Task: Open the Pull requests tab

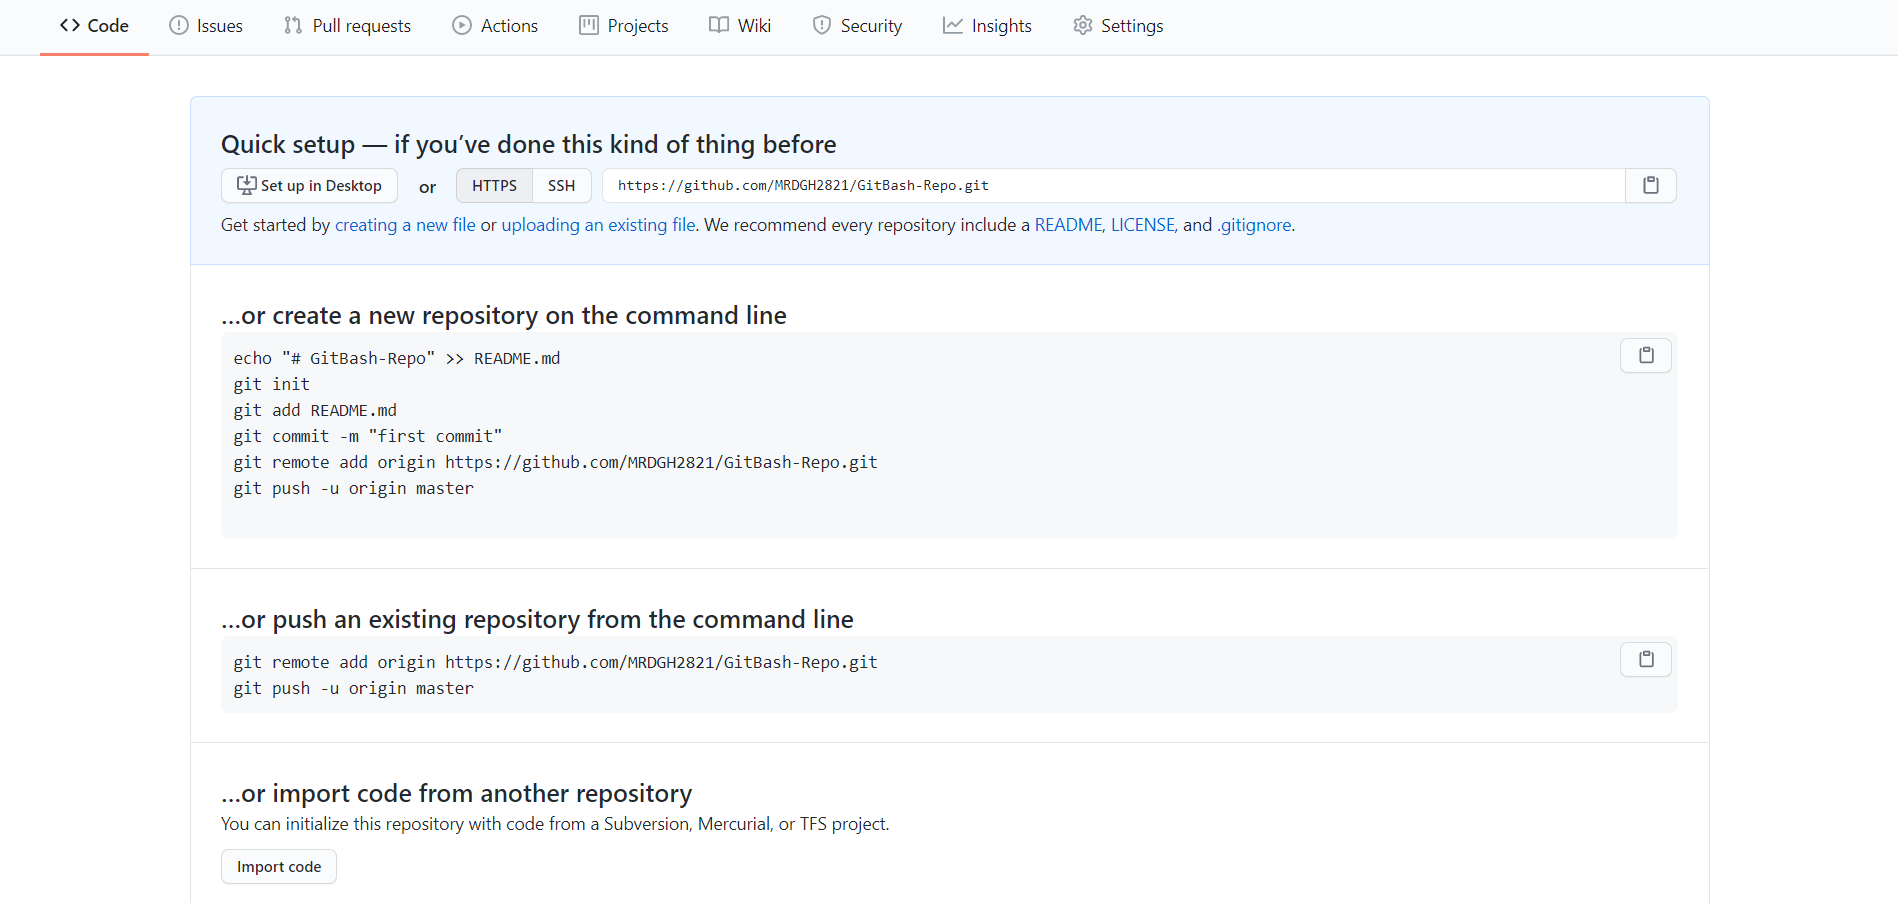Action: (x=348, y=26)
